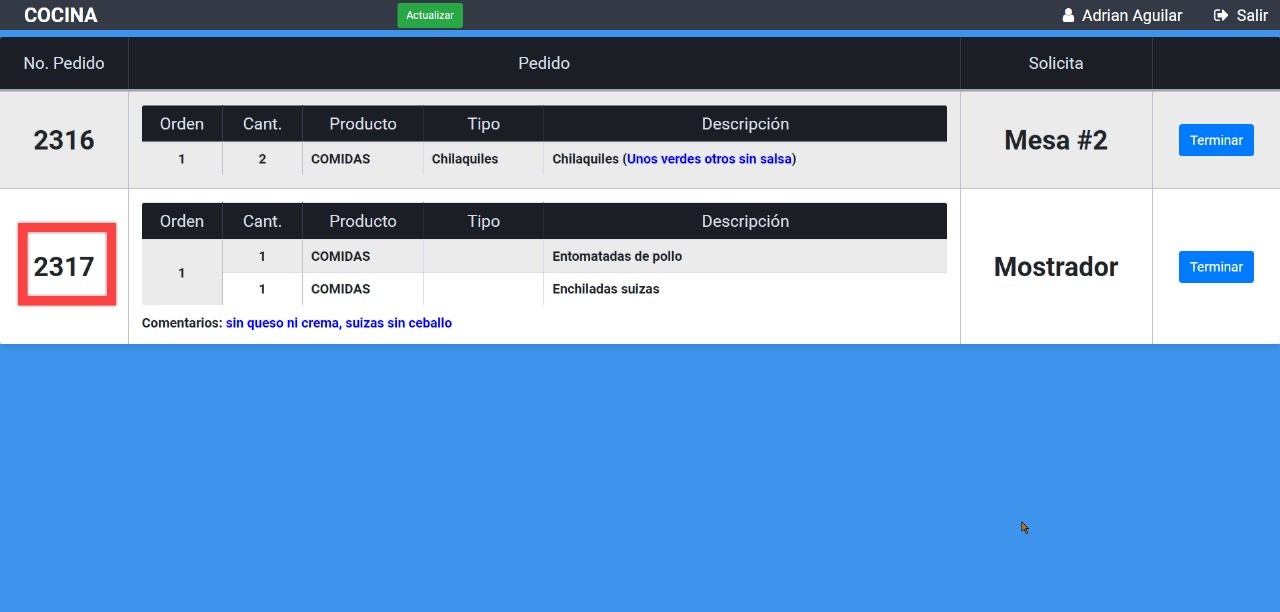Click the main Pedido column header
The height and width of the screenshot is (612, 1280).
544,63
